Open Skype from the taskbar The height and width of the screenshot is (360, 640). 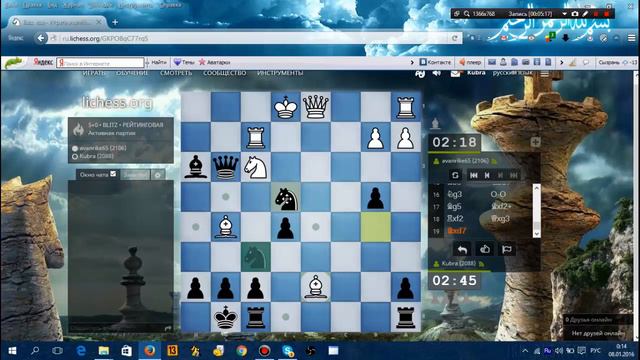[x=287, y=351]
